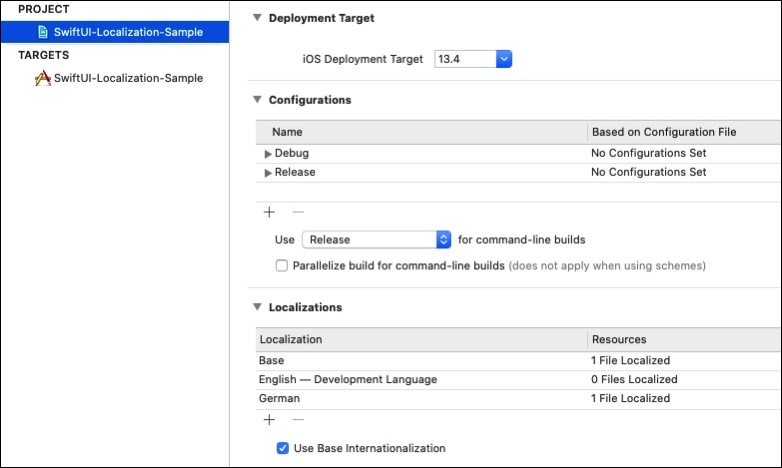This screenshot has width=782, height=468.
Task: Click No Configurations Set in Release row
Action: (x=648, y=172)
